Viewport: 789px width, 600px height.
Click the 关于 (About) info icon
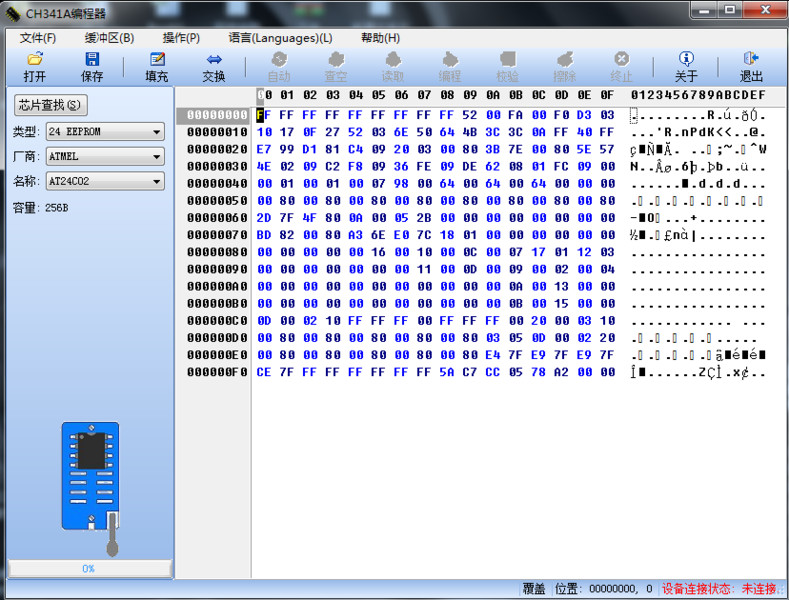(686, 60)
